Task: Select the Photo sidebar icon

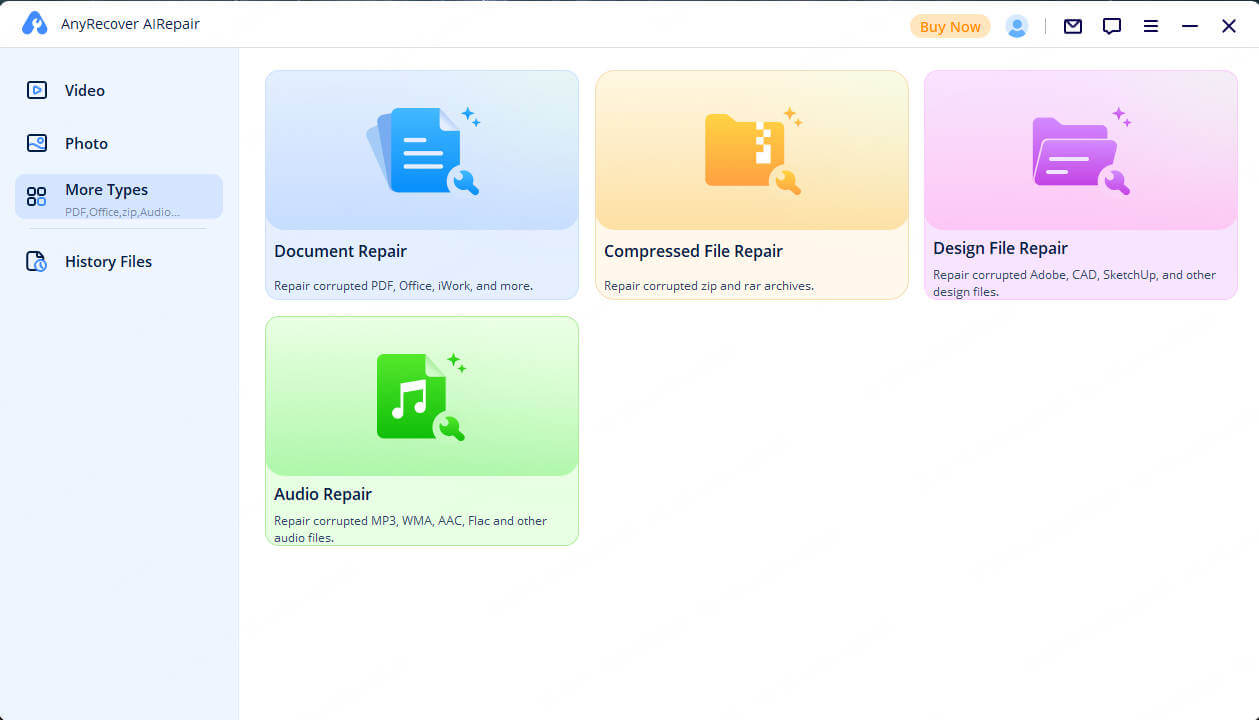Action: pyautogui.click(x=38, y=143)
